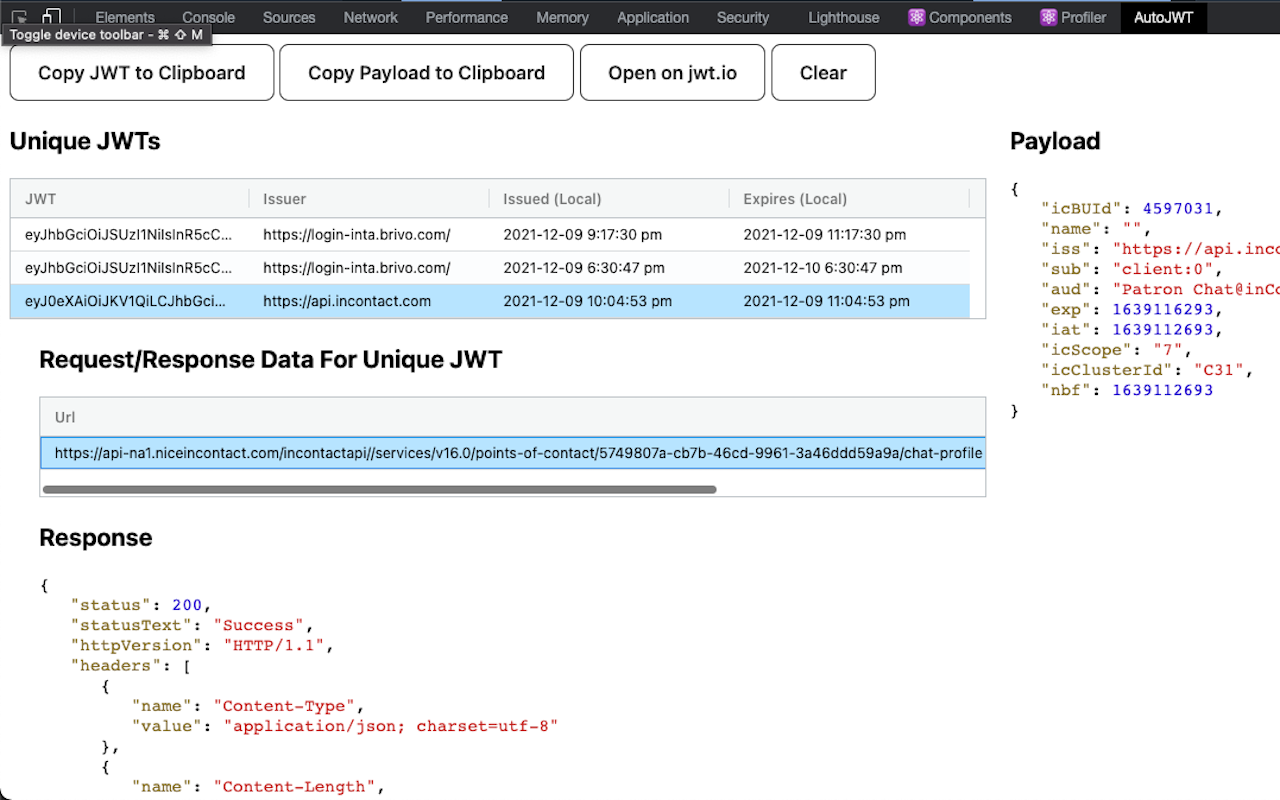Screen dimensions: 1280x800
Task: Click icBUId value 4597031 in payload
Action: point(1177,209)
